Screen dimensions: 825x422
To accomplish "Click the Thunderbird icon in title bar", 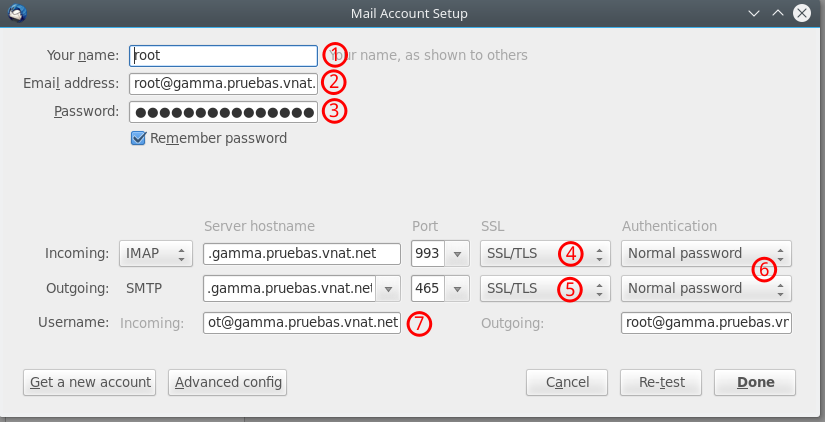I will [x=18, y=13].
